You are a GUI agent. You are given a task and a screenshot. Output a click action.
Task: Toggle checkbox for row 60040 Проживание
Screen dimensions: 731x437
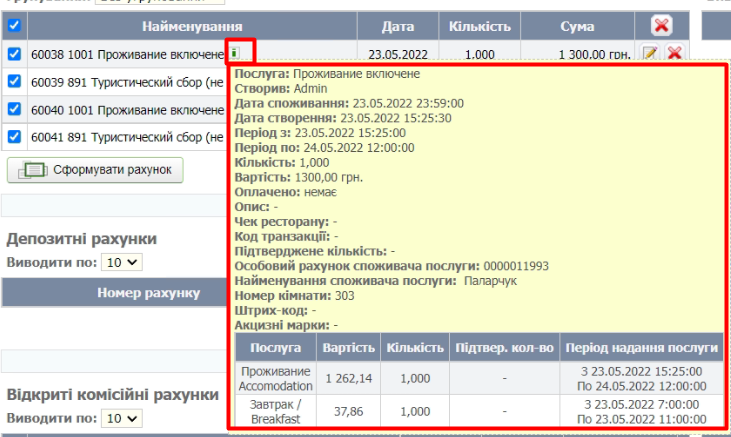coord(14,109)
